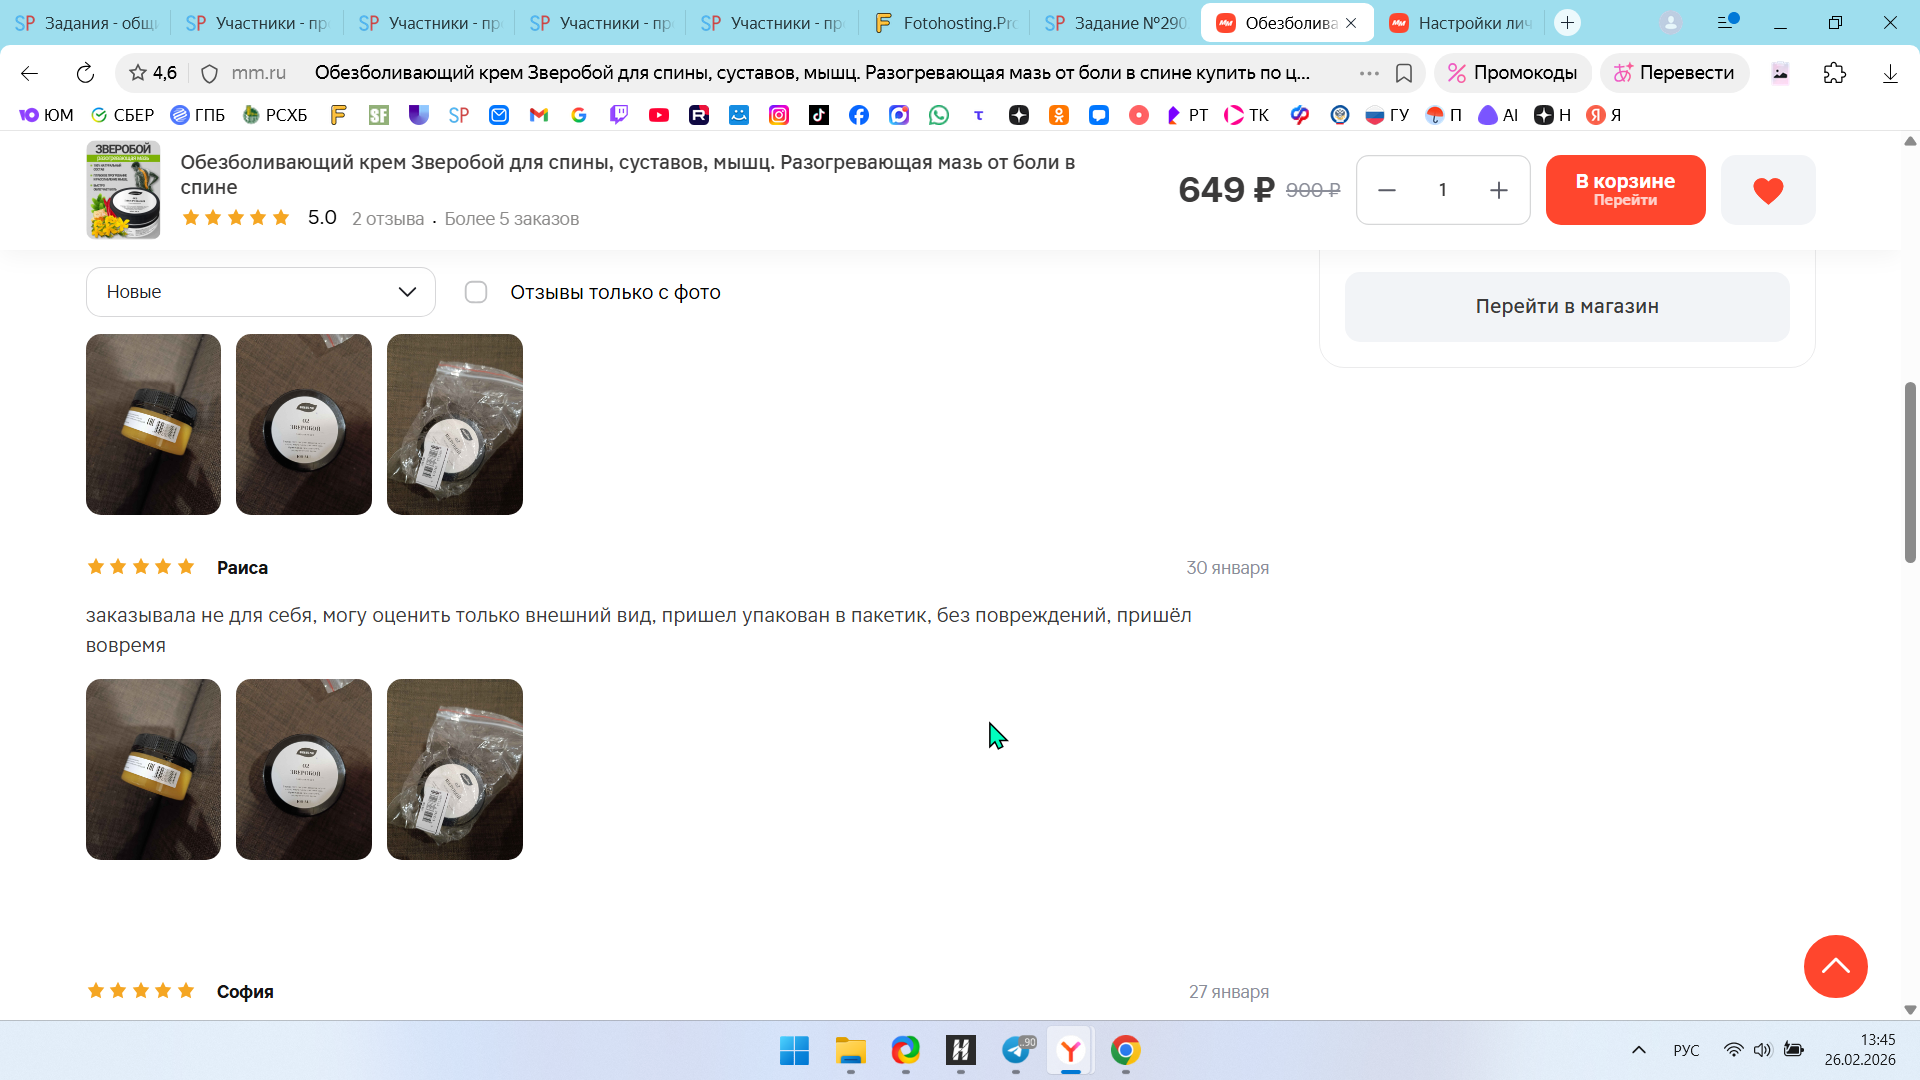Open downloads arrow icon in toolbar
Image resolution: width=1920 pixels, height=1080 pixels.
[1889, 73]
